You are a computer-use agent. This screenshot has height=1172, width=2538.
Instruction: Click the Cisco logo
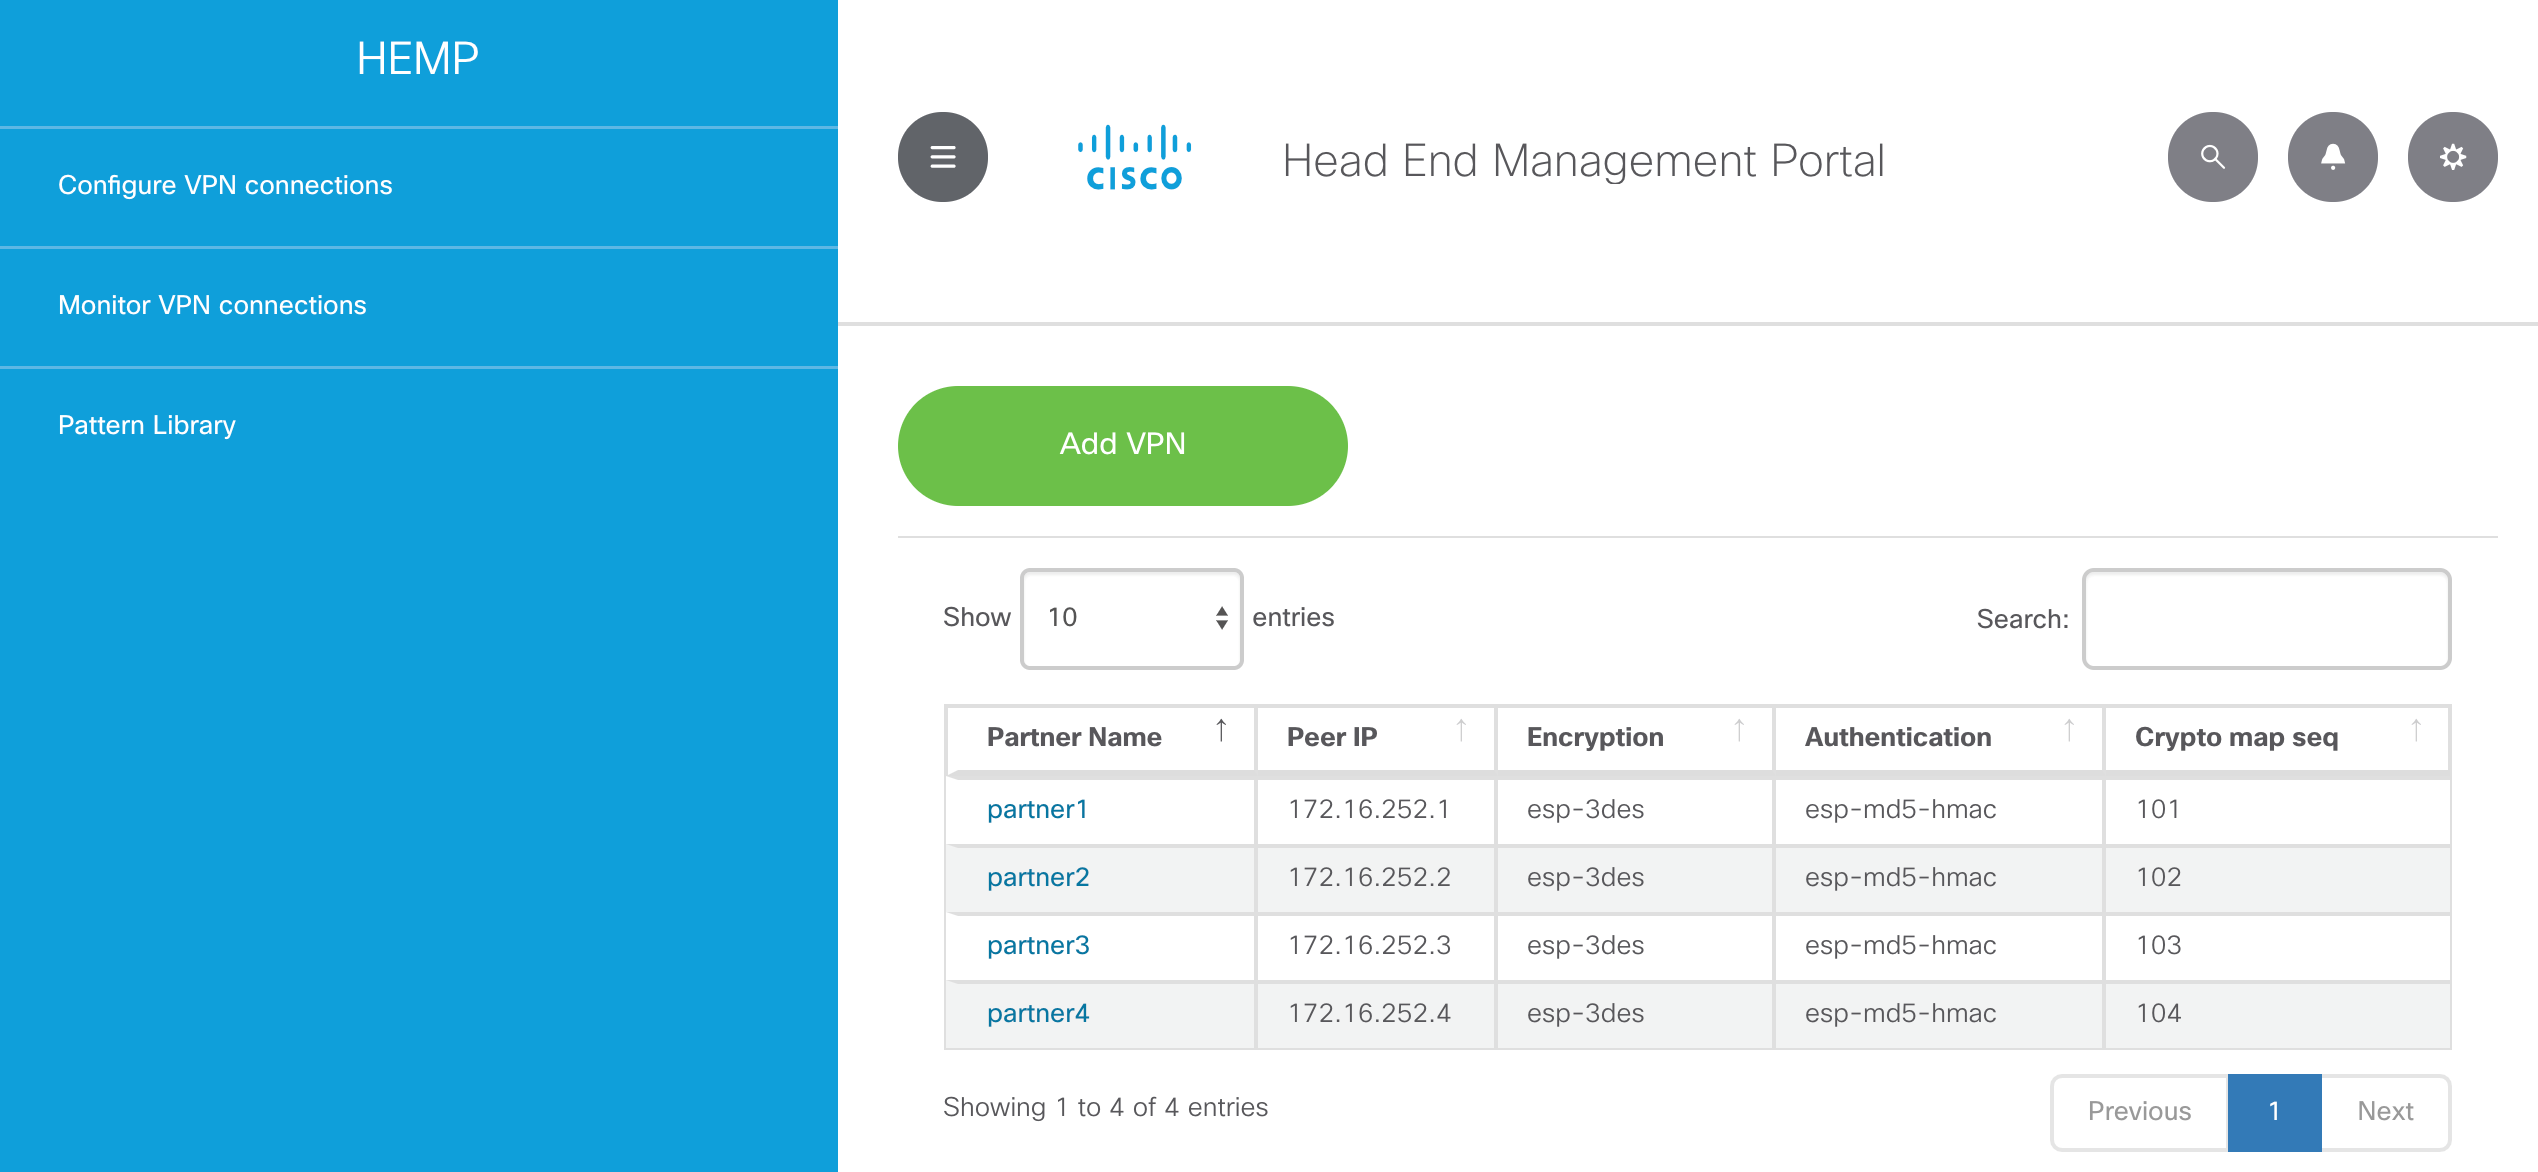coord(1134,158)
